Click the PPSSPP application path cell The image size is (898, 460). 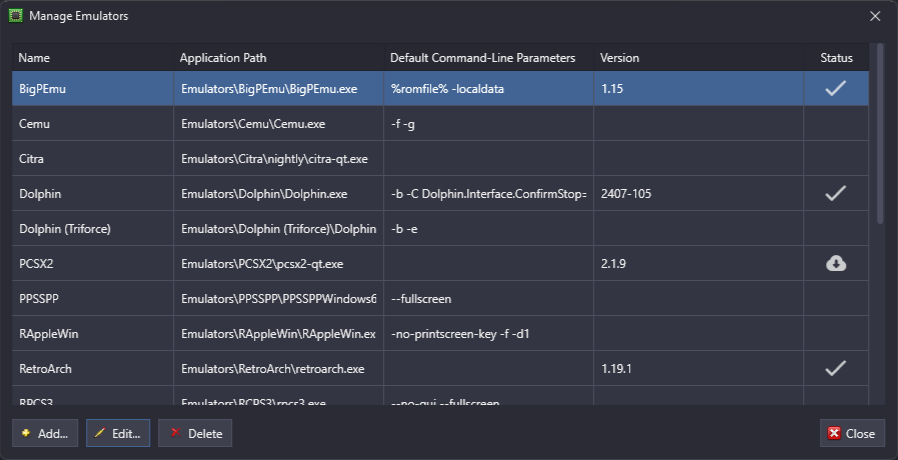tap(278, 298)
